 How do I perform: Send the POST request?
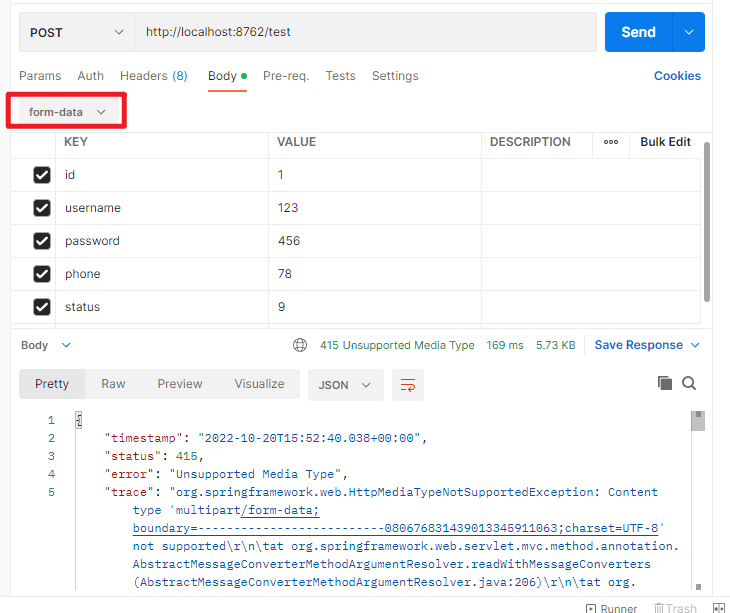[639, 32]
